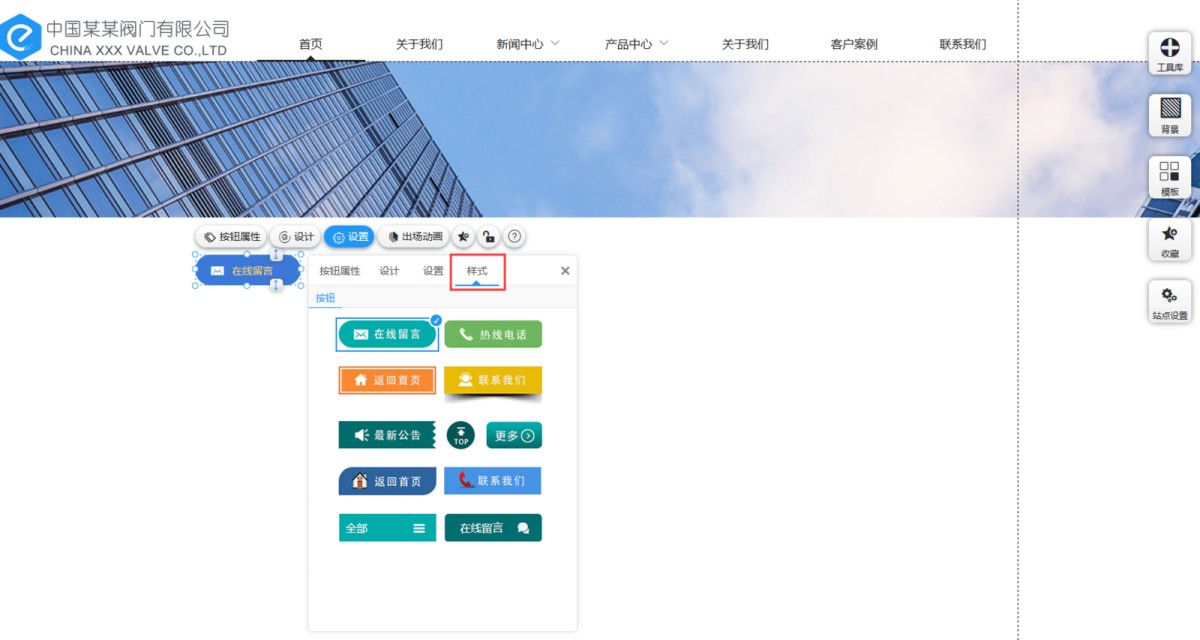
Task: Open the 工具库 toolbox icon
Action: click(1169, 52)
